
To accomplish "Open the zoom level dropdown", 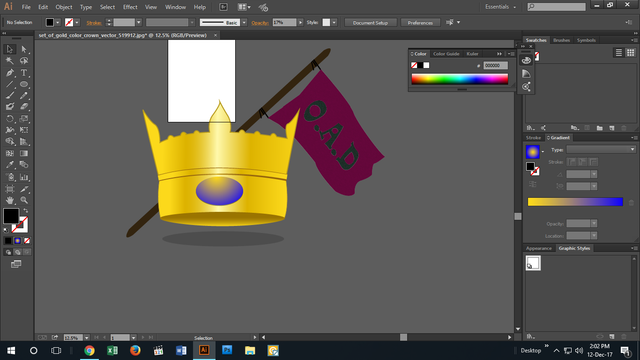I will point(87,338).
